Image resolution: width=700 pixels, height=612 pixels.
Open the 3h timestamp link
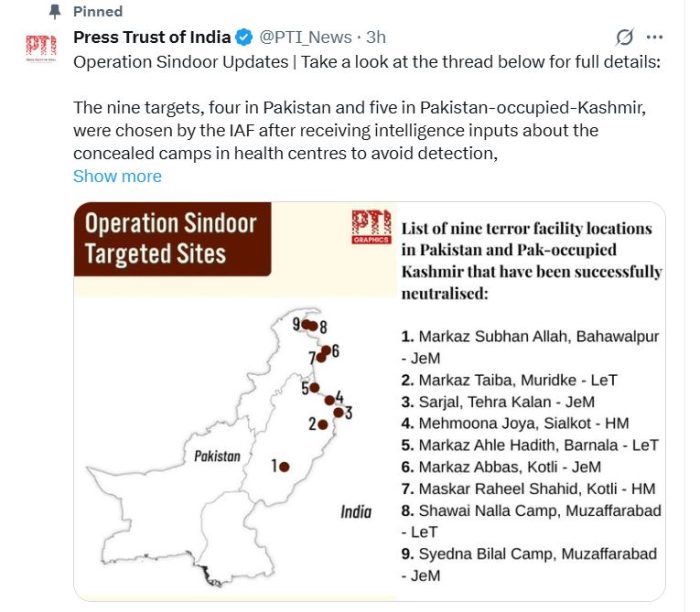376,38
